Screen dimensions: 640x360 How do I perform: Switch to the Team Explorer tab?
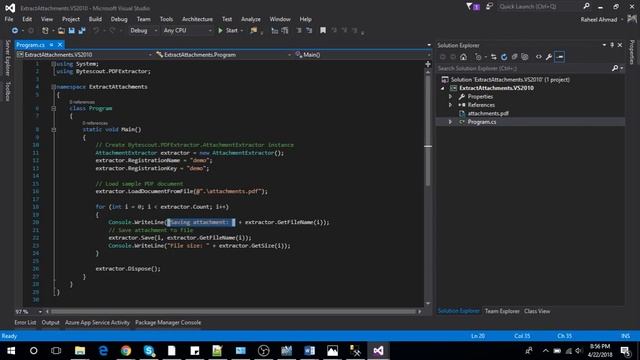tap(502, 311)
